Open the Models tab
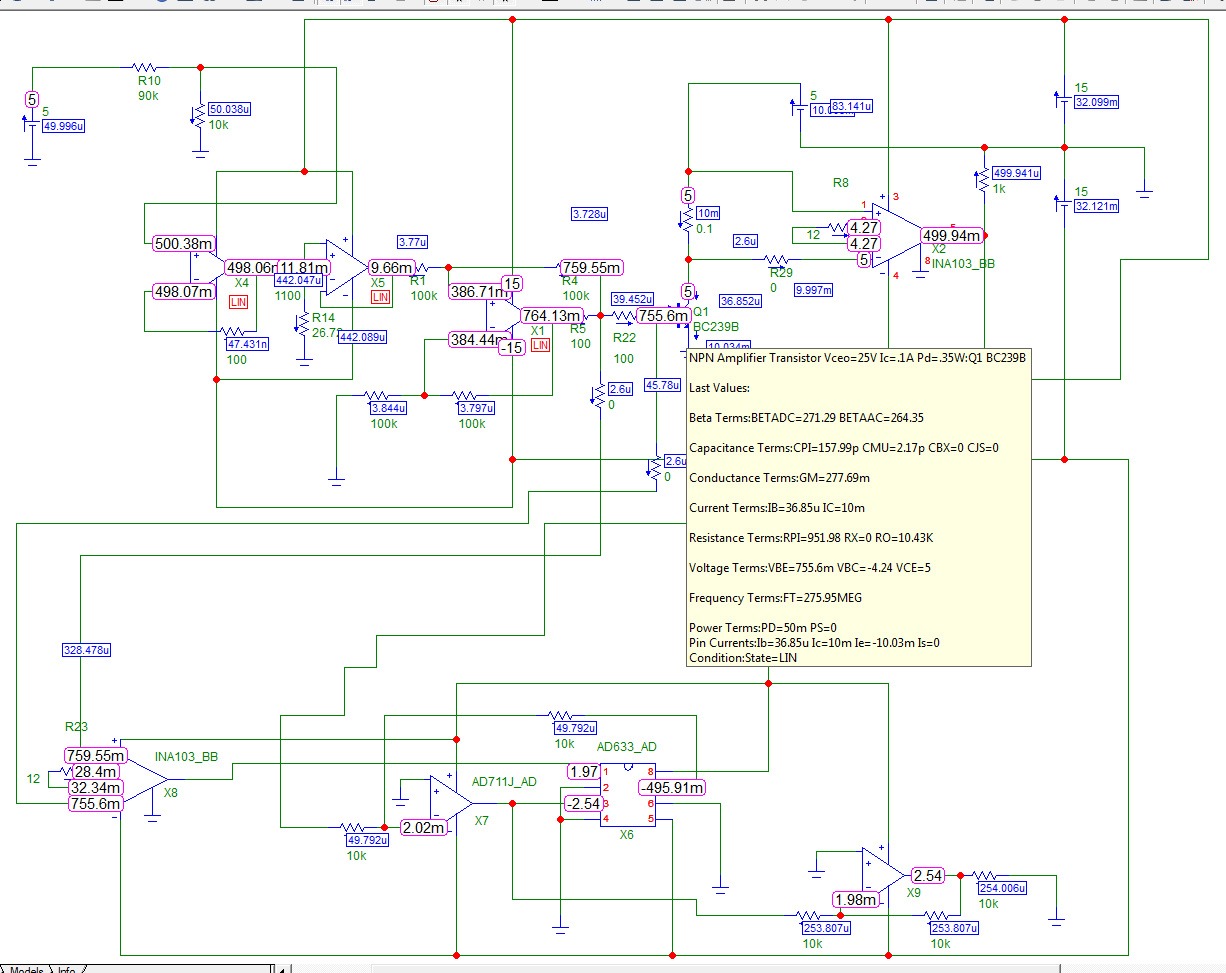Image resolution: width=1226 pixels, height=973 pixels. coord(26,968)
